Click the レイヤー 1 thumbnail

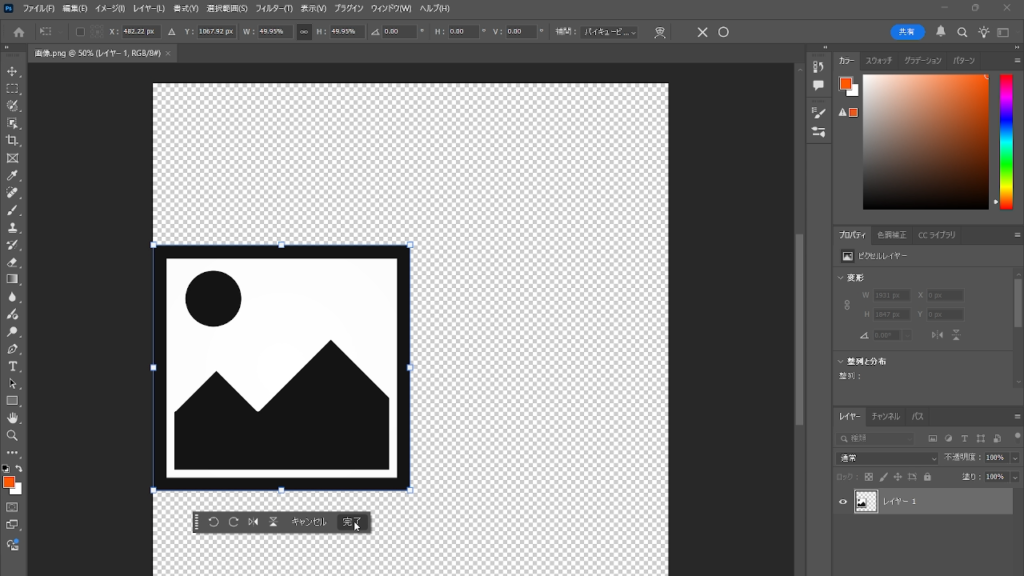[x=866, y=502]
